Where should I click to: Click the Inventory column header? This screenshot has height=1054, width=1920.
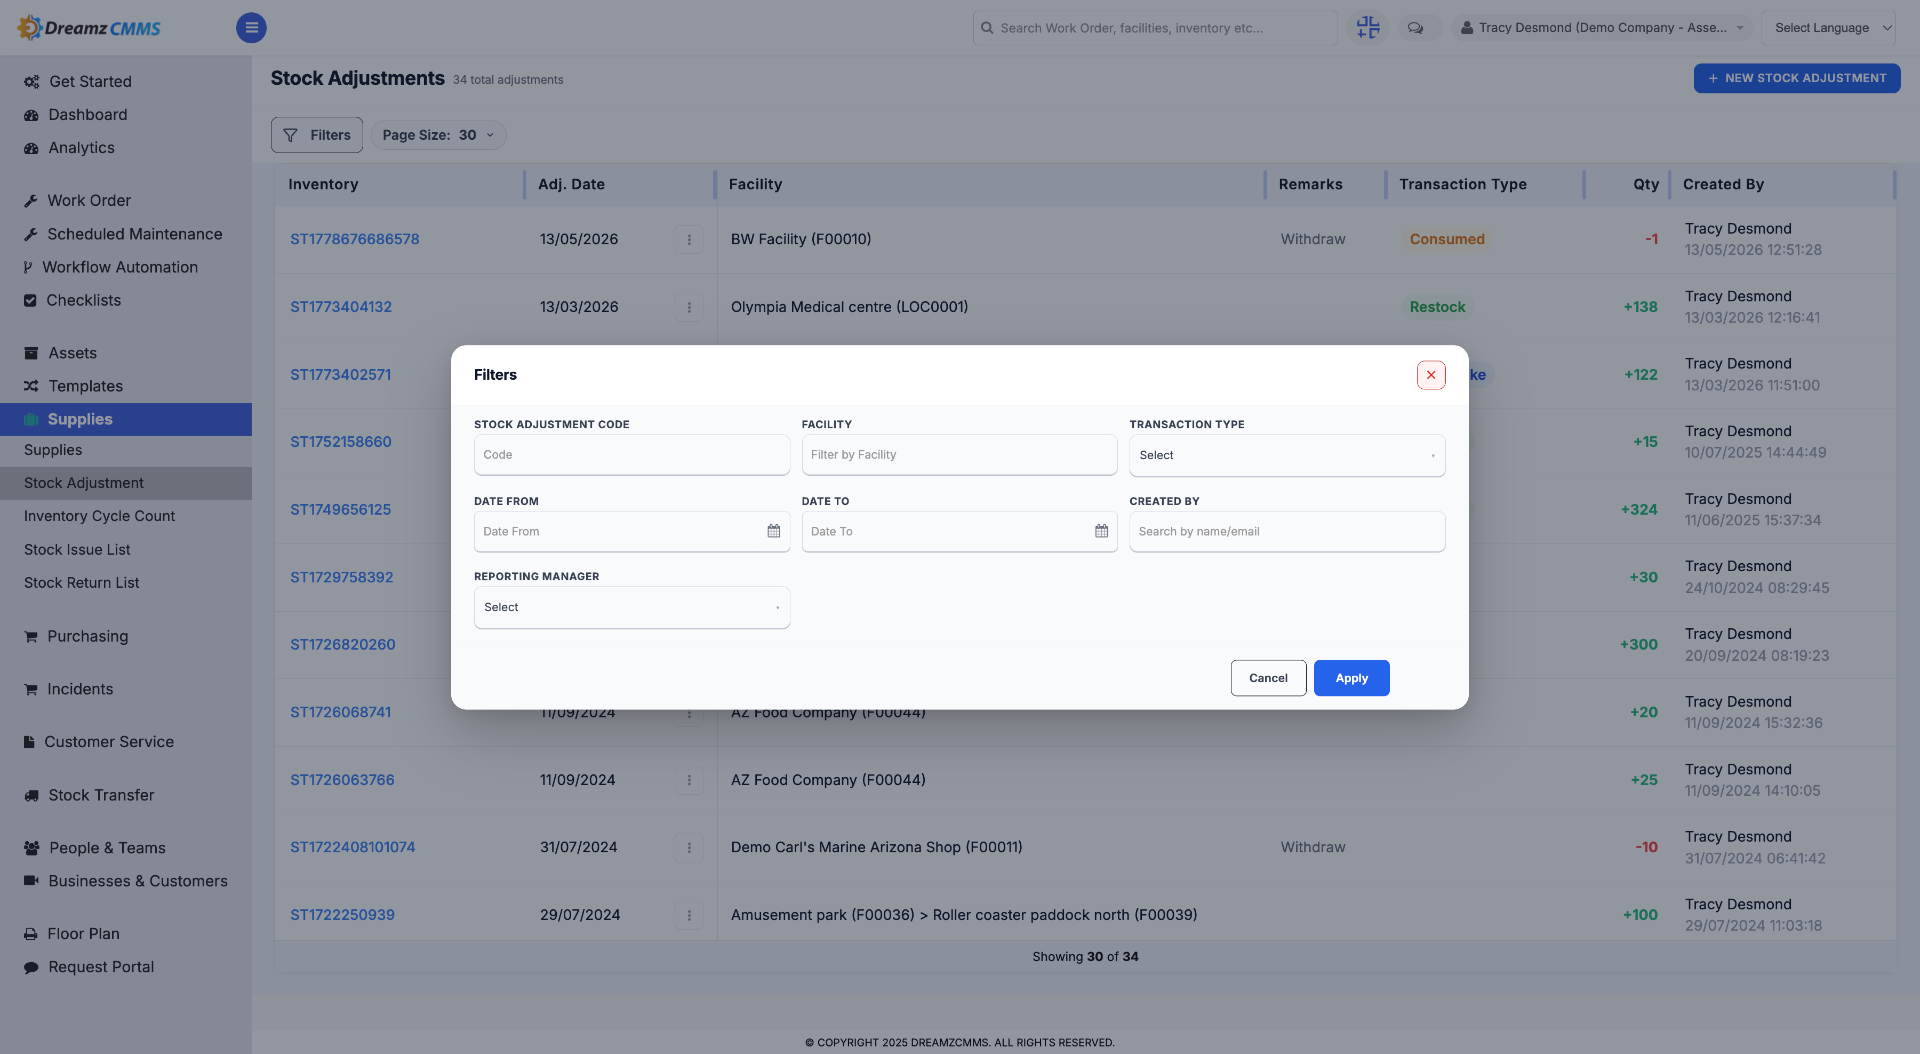click(323, 185)
